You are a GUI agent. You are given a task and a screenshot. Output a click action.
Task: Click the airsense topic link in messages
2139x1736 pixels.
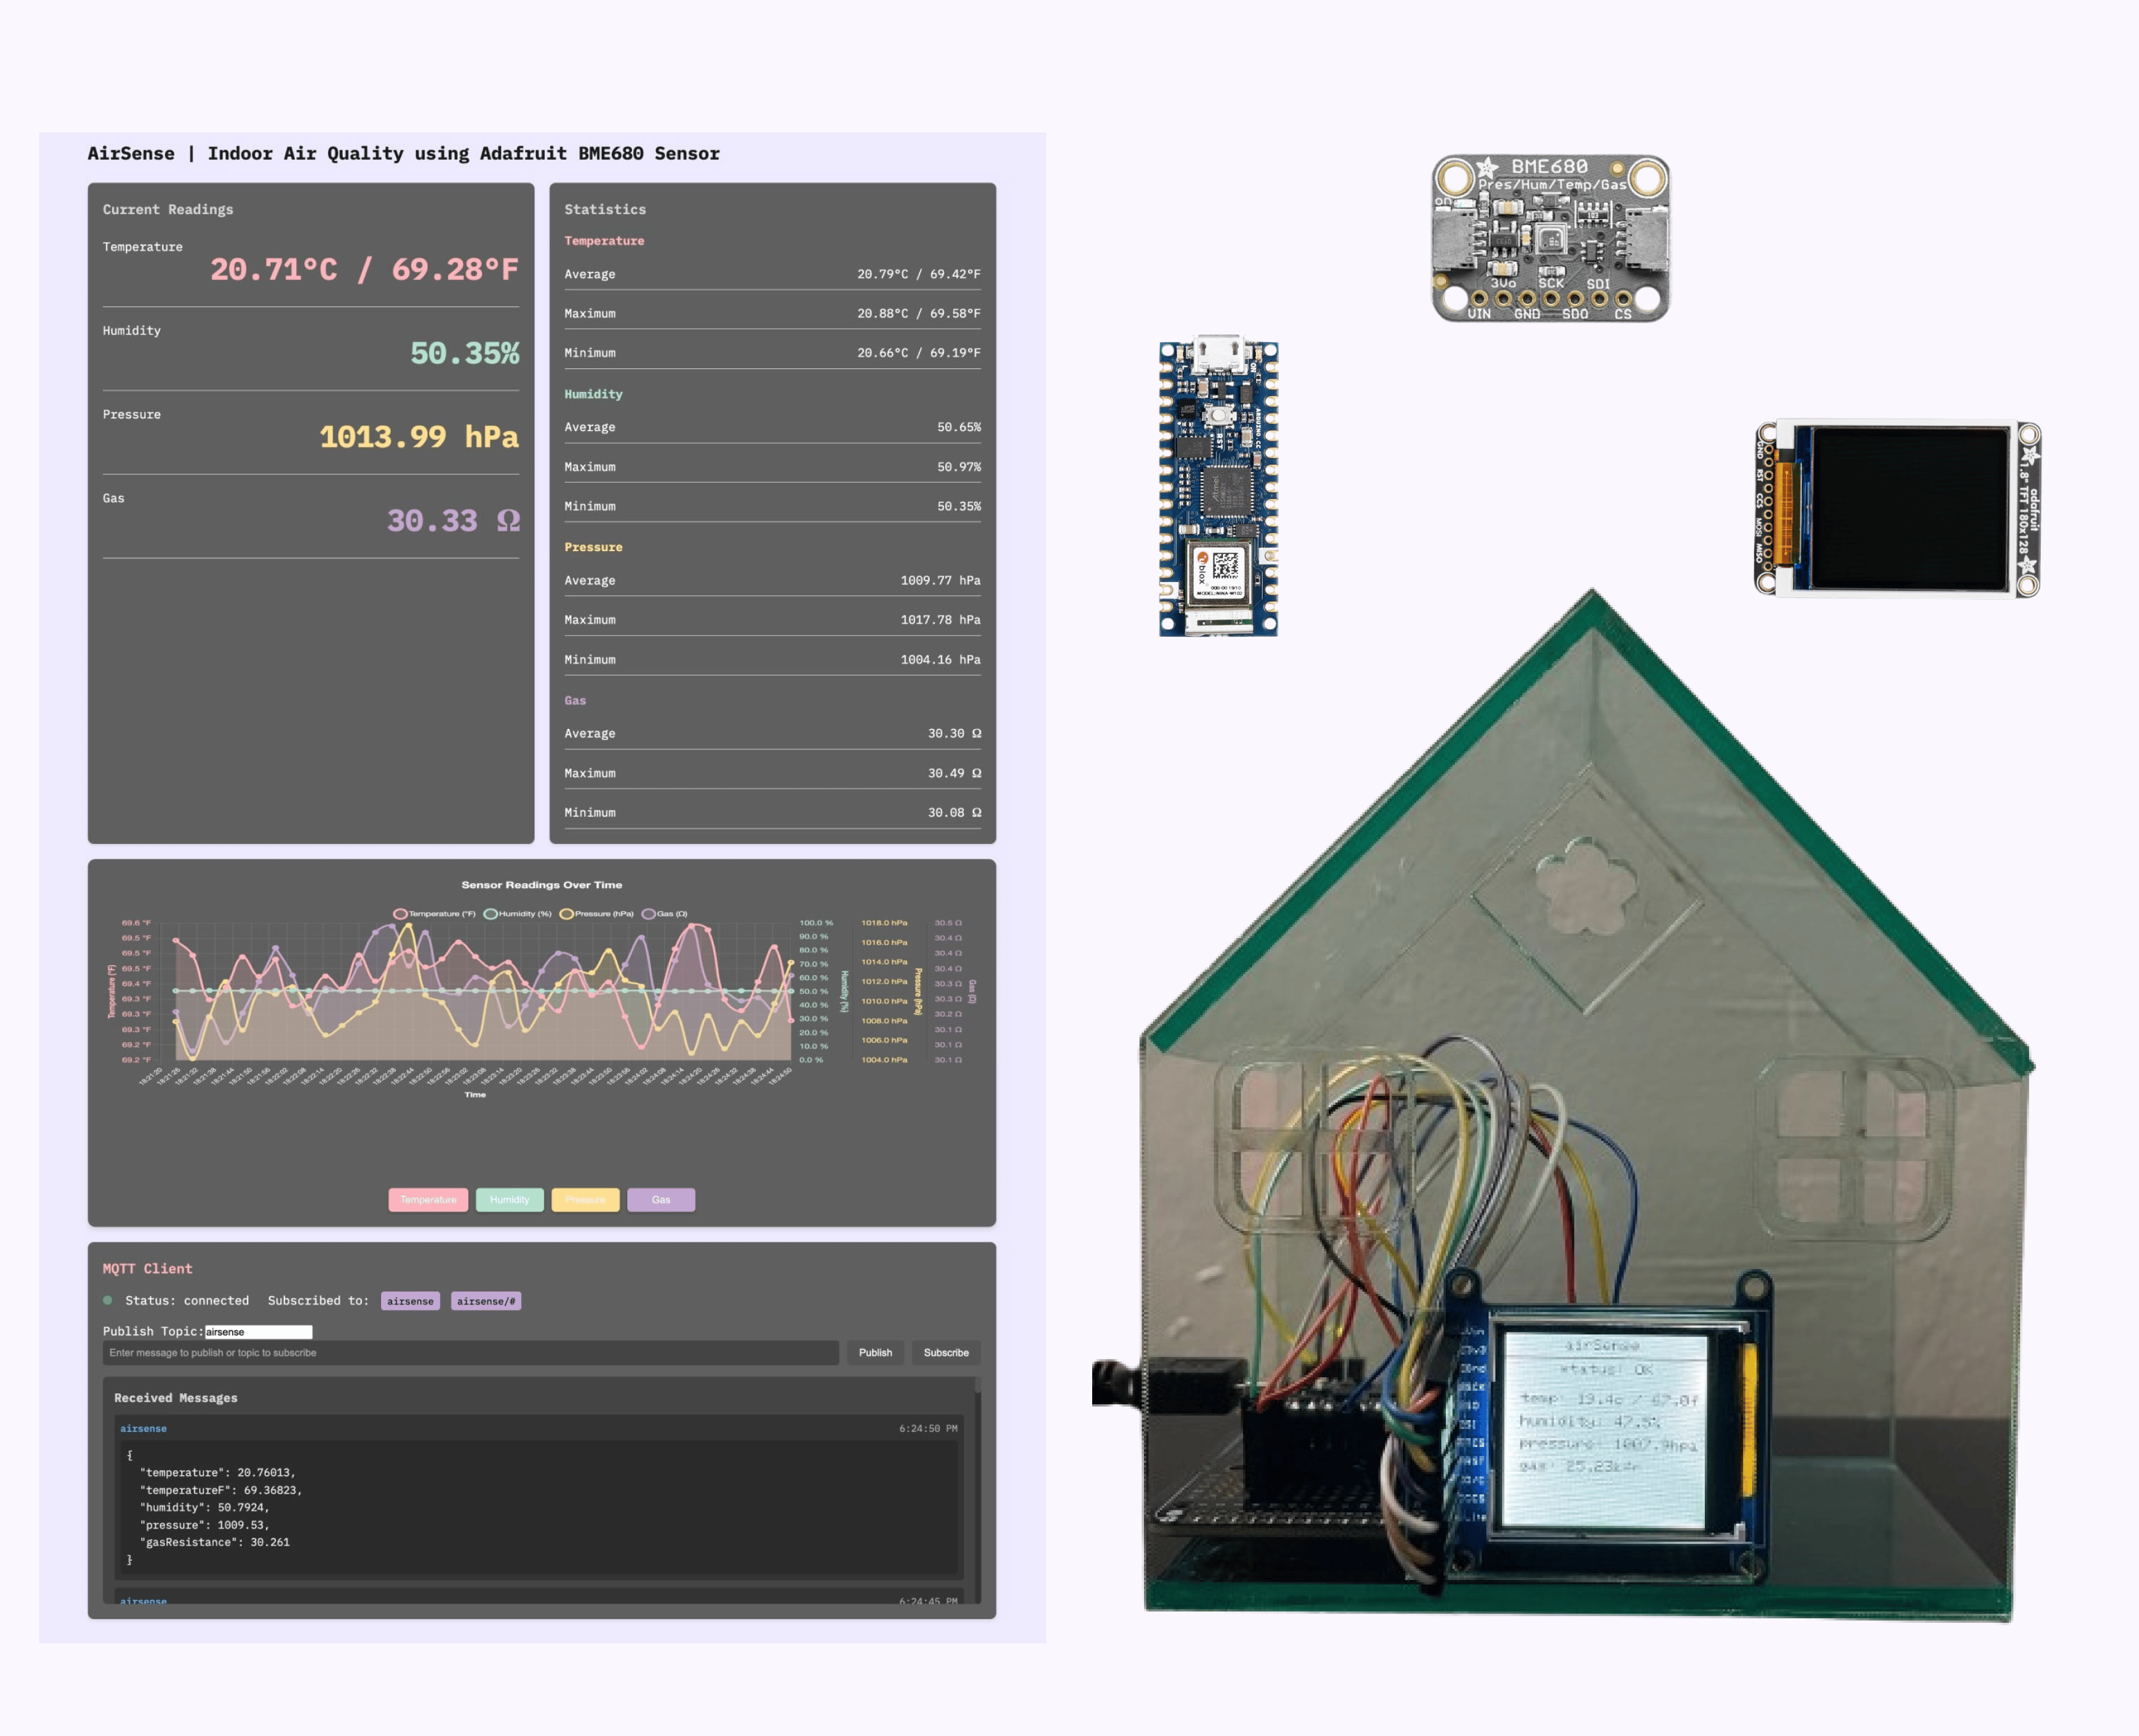[143, 1428]
